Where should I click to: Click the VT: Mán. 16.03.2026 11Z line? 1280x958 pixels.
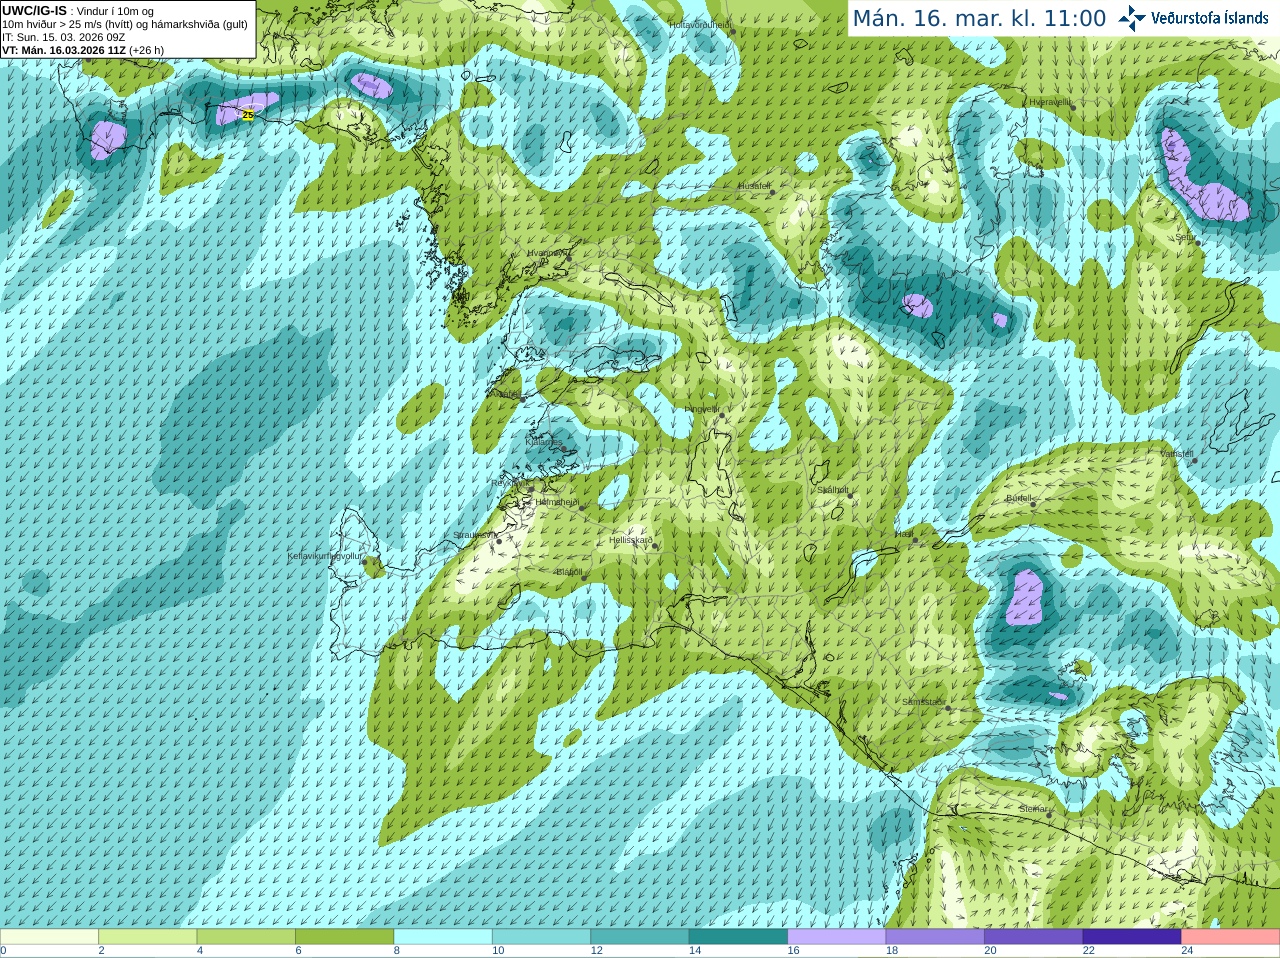pyautogui.click(x=83, y=50)
